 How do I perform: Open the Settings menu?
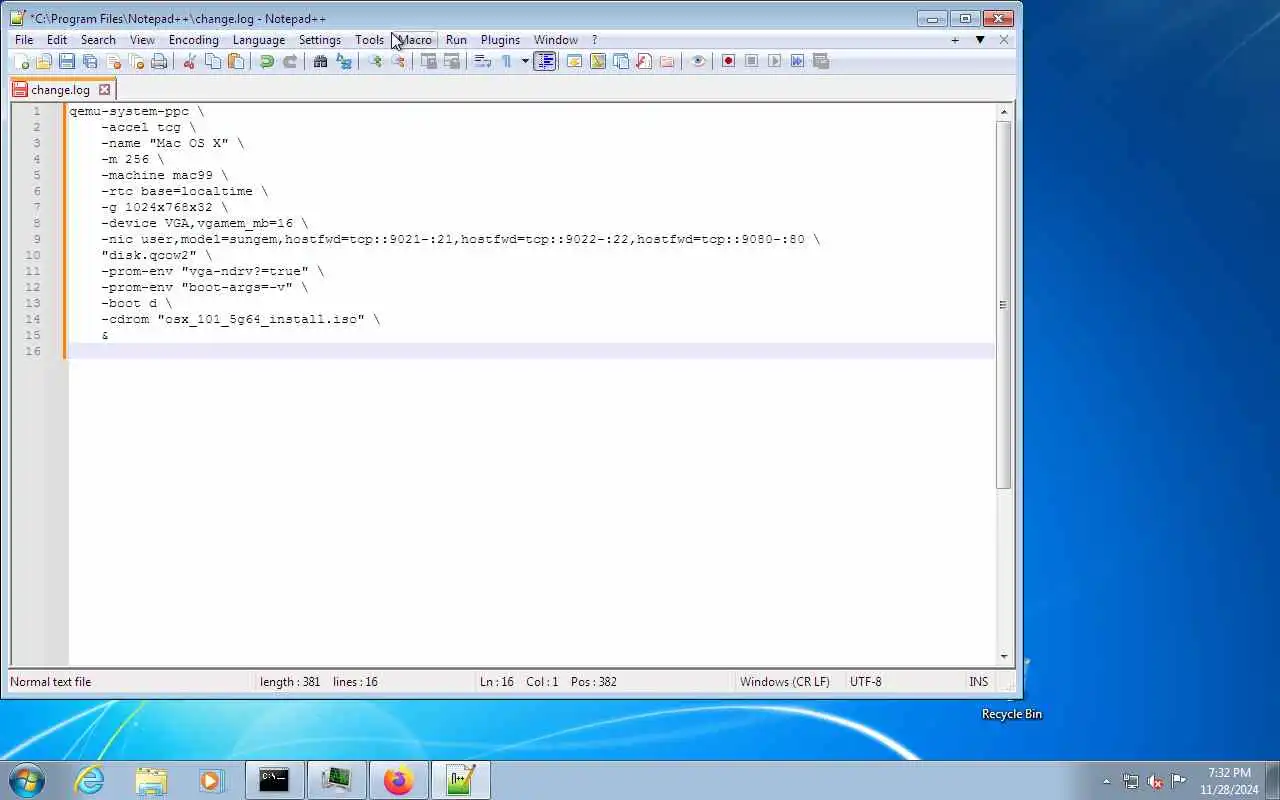coord(320,40)
